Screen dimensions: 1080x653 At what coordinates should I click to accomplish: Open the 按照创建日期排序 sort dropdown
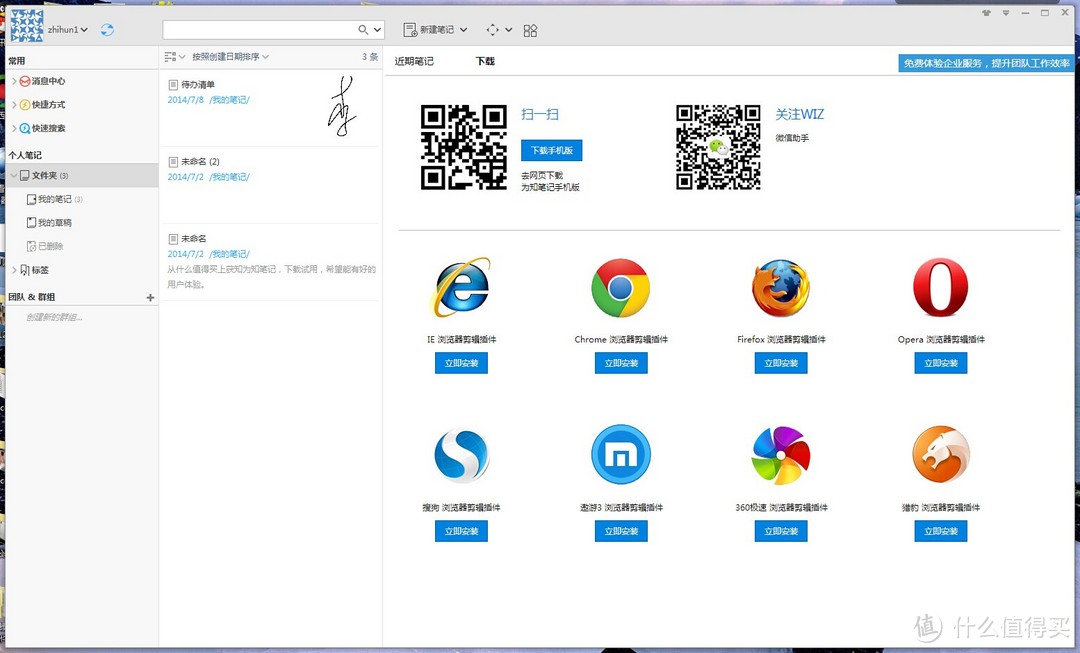tap(230, 56)
